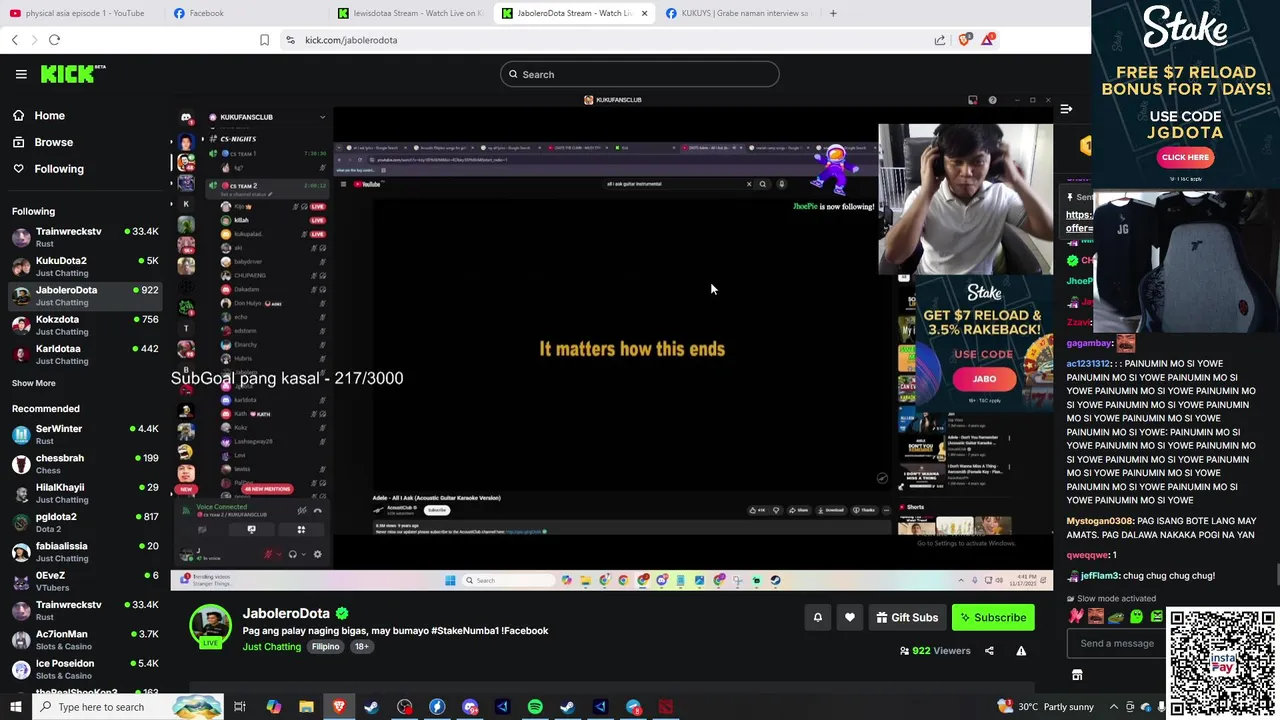Expand Show More under Following
The image size is (1280, 720).
click(34, 383)
